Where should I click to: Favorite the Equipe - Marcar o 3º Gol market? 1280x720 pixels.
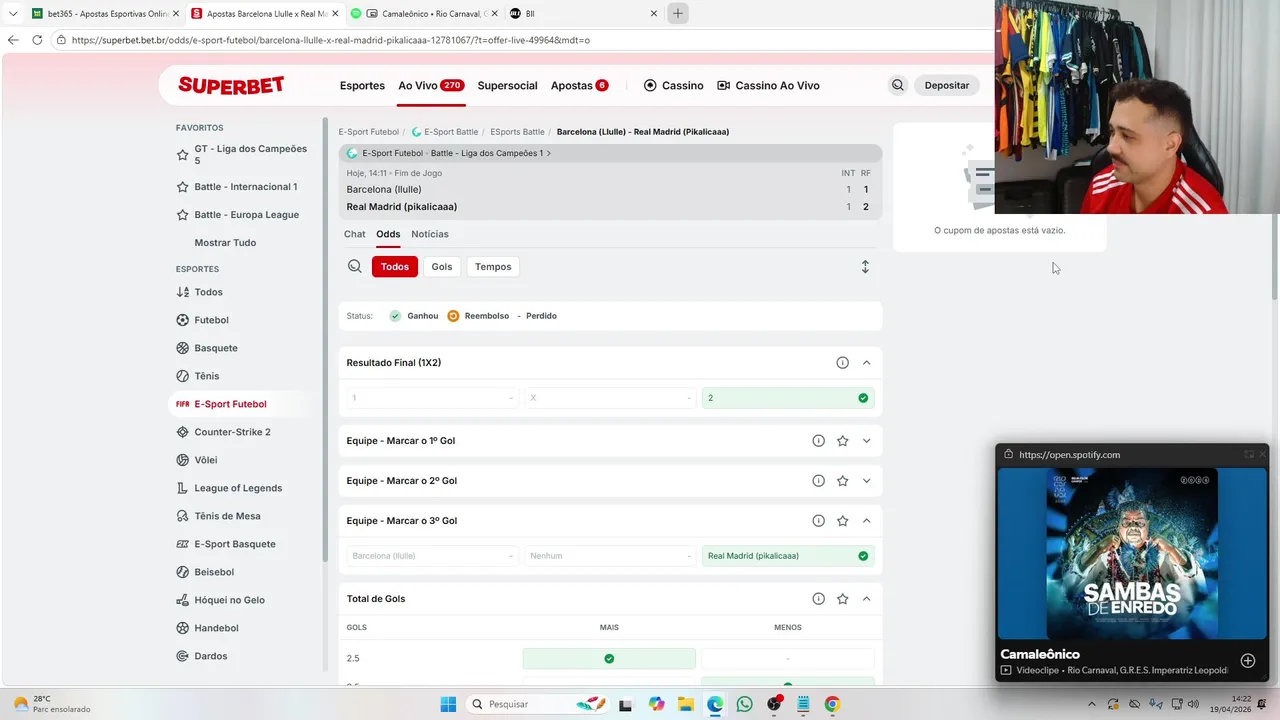842,521
